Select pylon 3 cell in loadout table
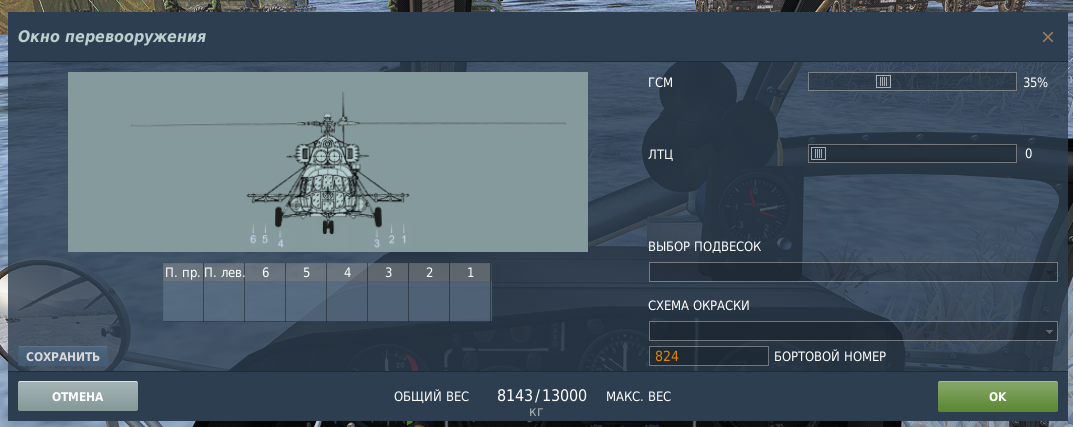Screen dimensions: 1073x427 tap(388, 301)
